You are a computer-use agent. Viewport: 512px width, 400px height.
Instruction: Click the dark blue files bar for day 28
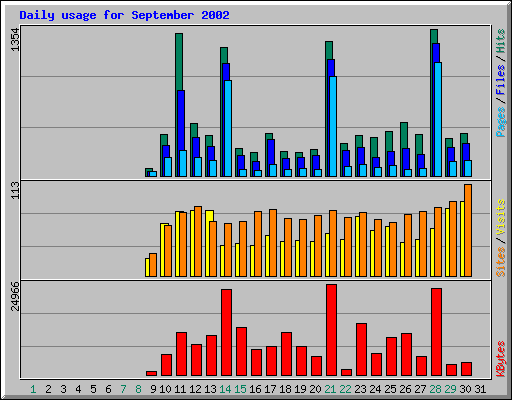(x=436, y=110)
